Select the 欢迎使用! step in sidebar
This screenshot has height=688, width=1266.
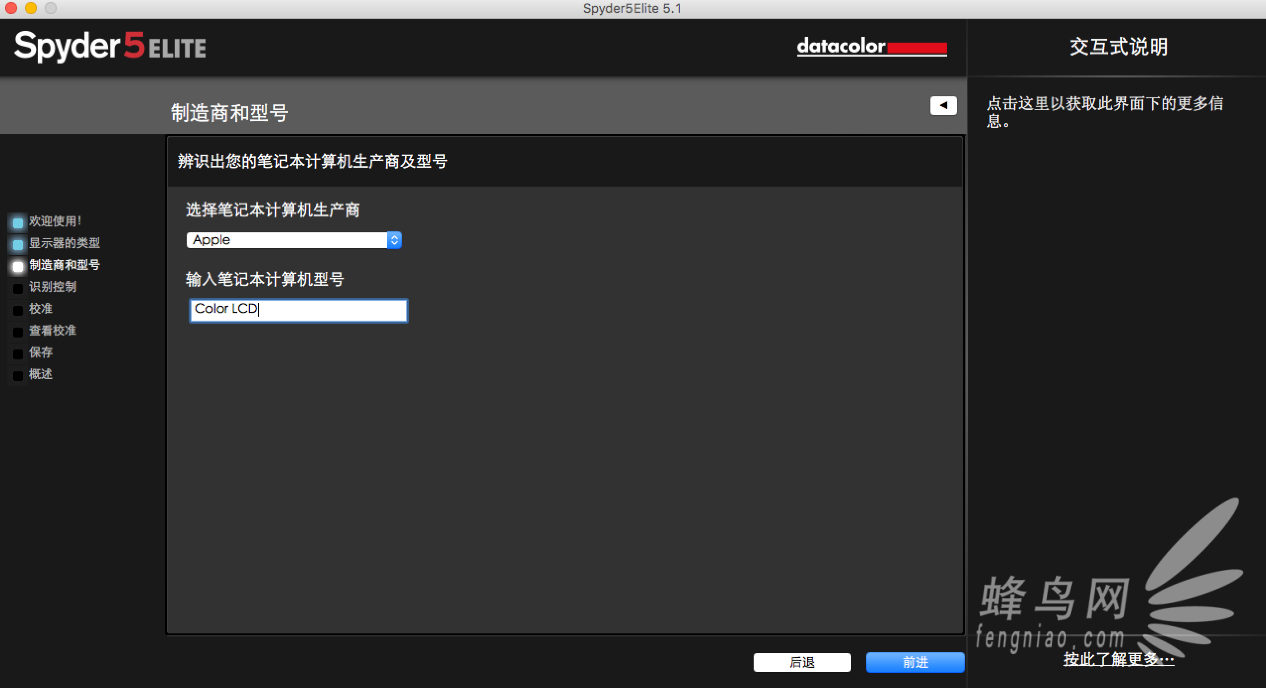[x=55, y=221]
